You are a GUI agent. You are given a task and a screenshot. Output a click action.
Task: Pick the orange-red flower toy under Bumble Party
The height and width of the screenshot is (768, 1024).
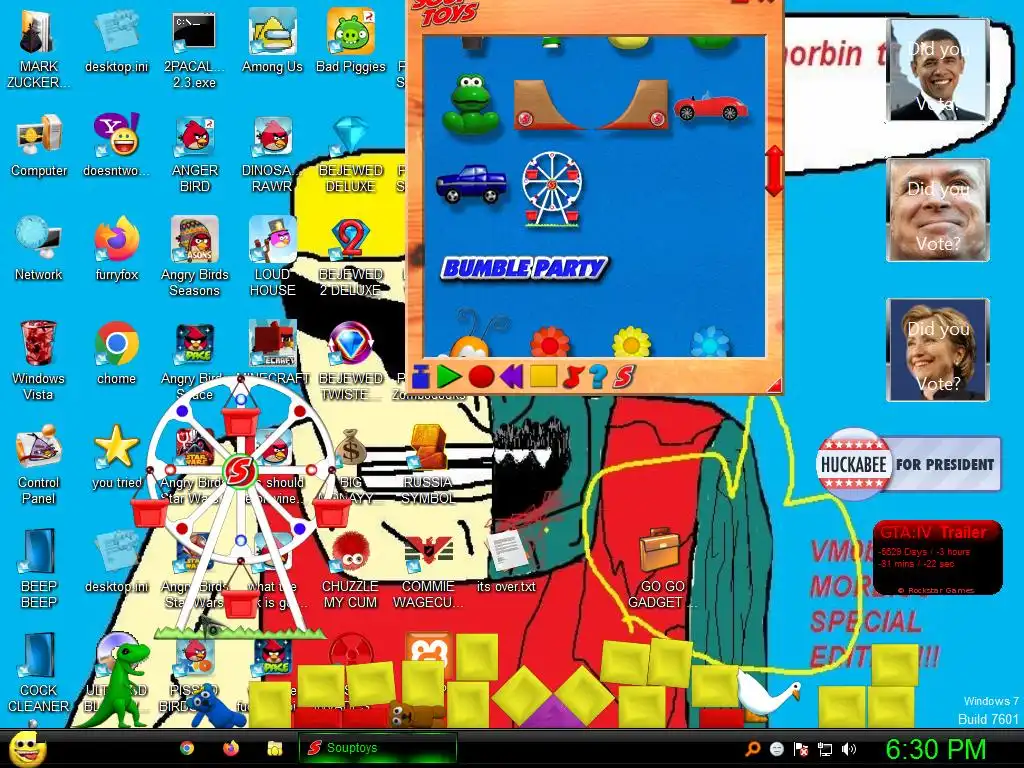tap(550, 342)
